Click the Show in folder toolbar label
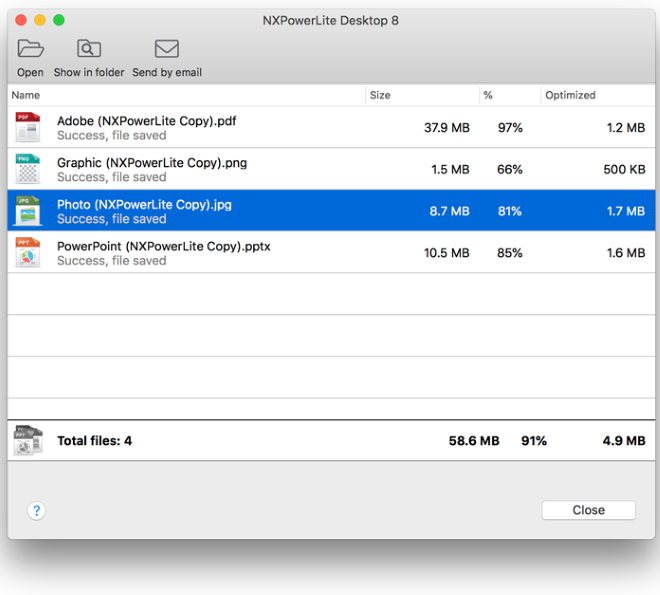Screen dimensions: 660x595 pos(89,72)
